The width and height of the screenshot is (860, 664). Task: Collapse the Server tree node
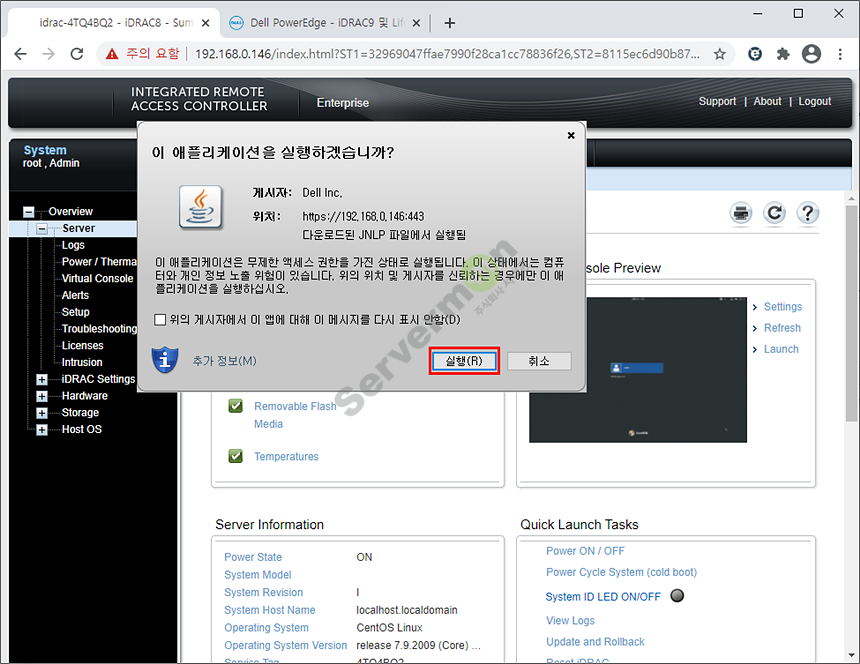click(x=42, y=229)
